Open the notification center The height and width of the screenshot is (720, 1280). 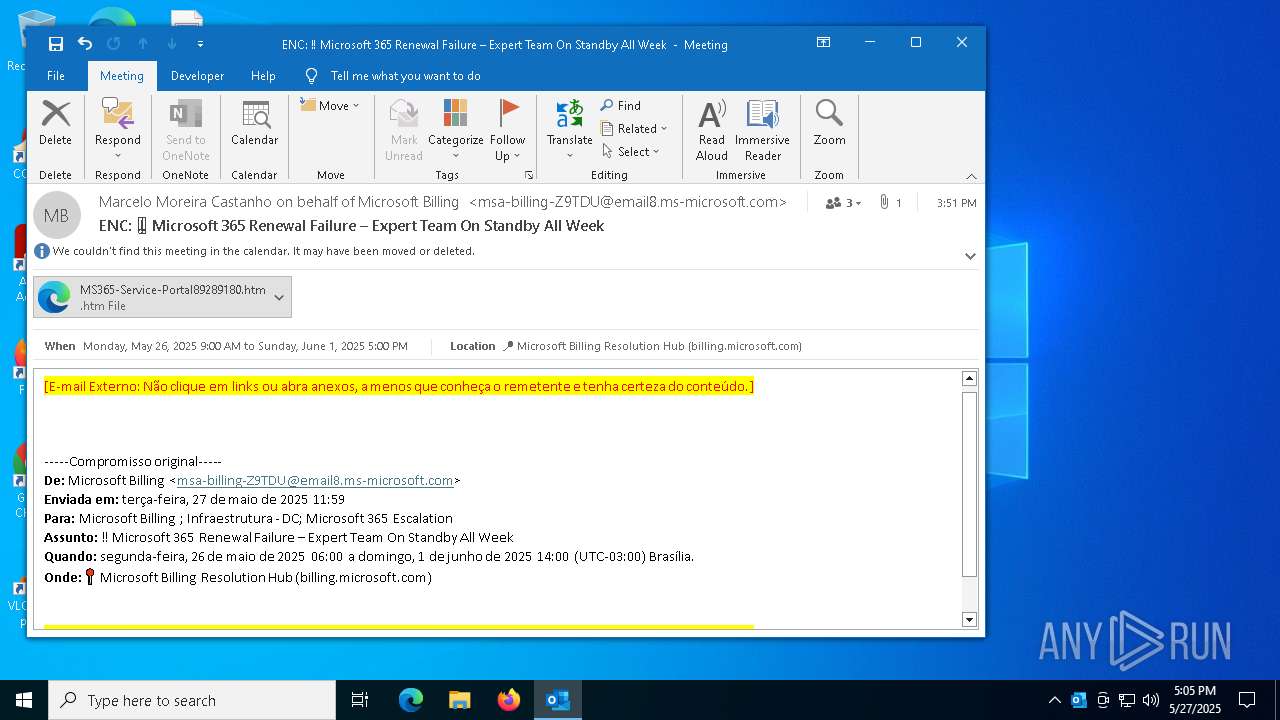point(1247,700)
